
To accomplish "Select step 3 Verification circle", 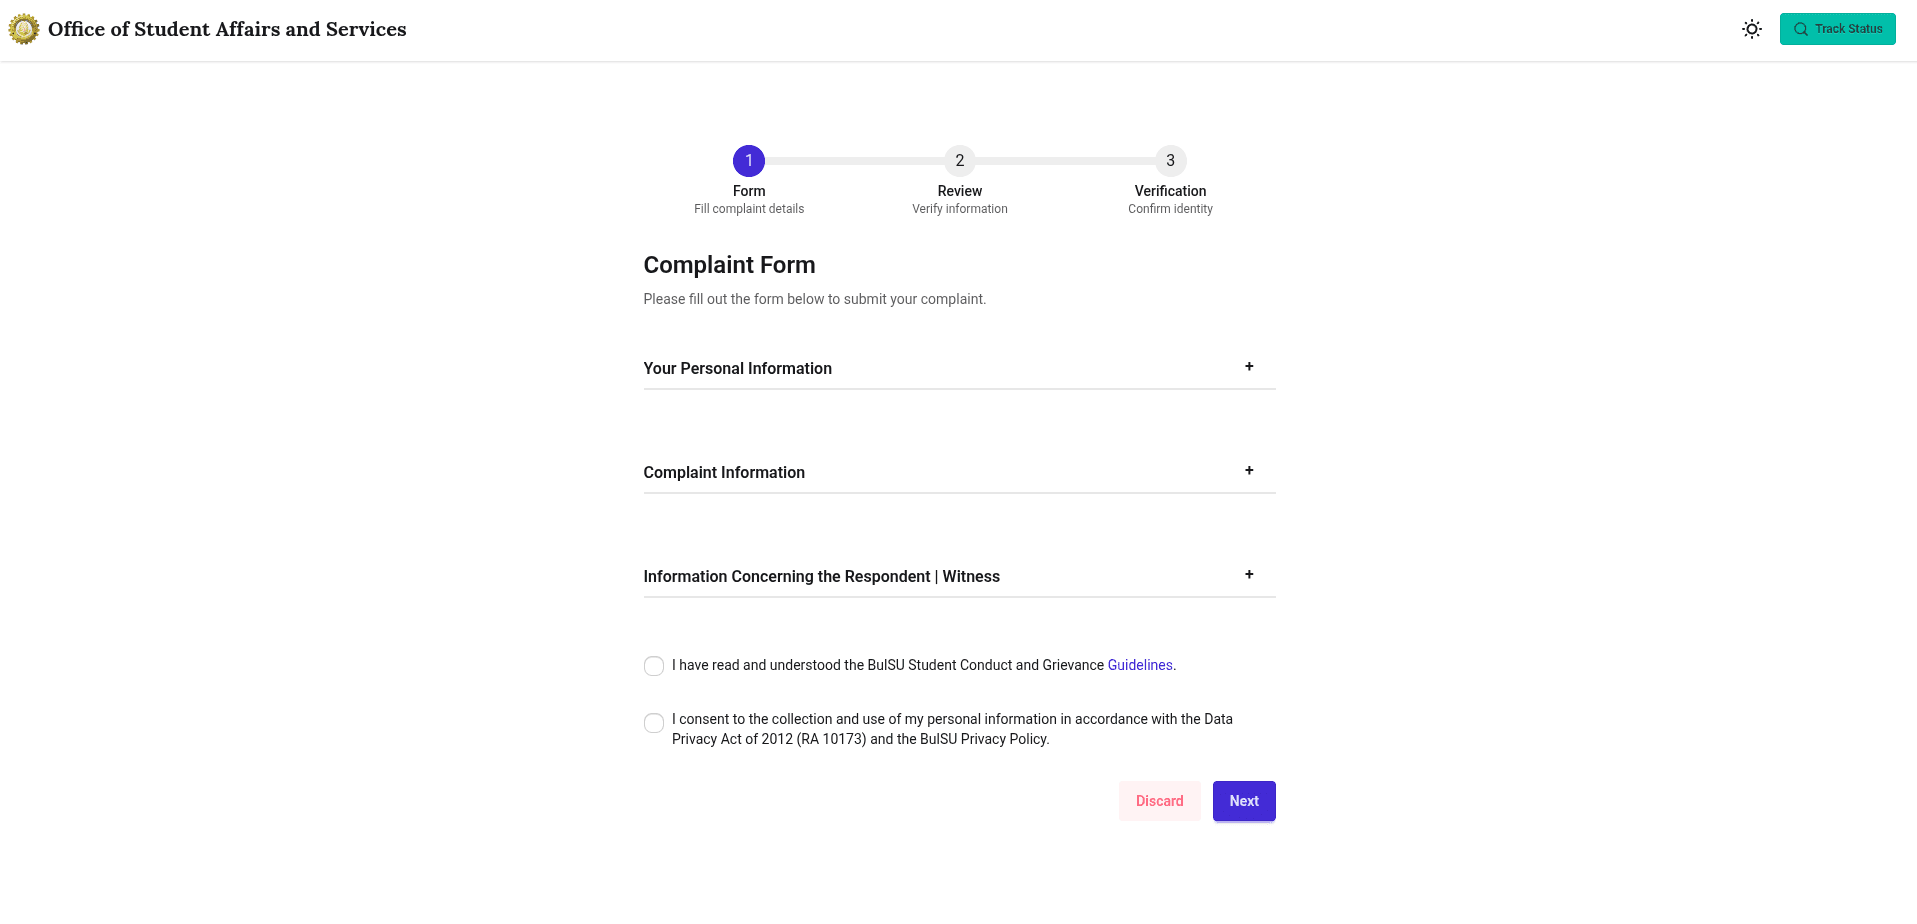I will tap(1171, 161).
